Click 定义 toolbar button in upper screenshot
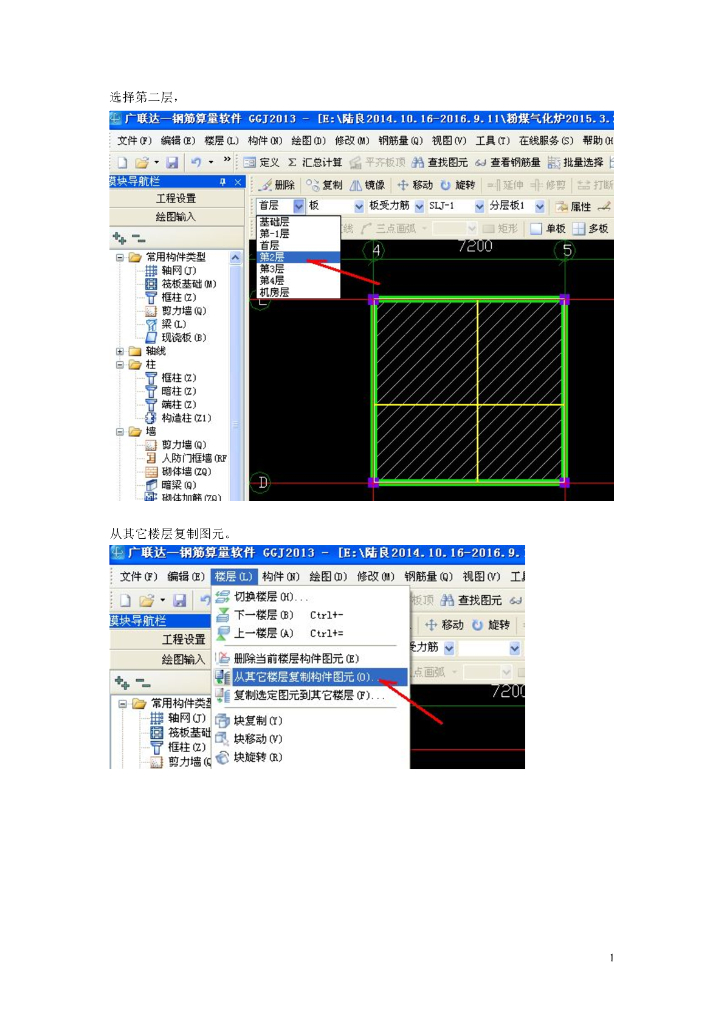Screen dimensions: 724x1024 tap(261, 162)
